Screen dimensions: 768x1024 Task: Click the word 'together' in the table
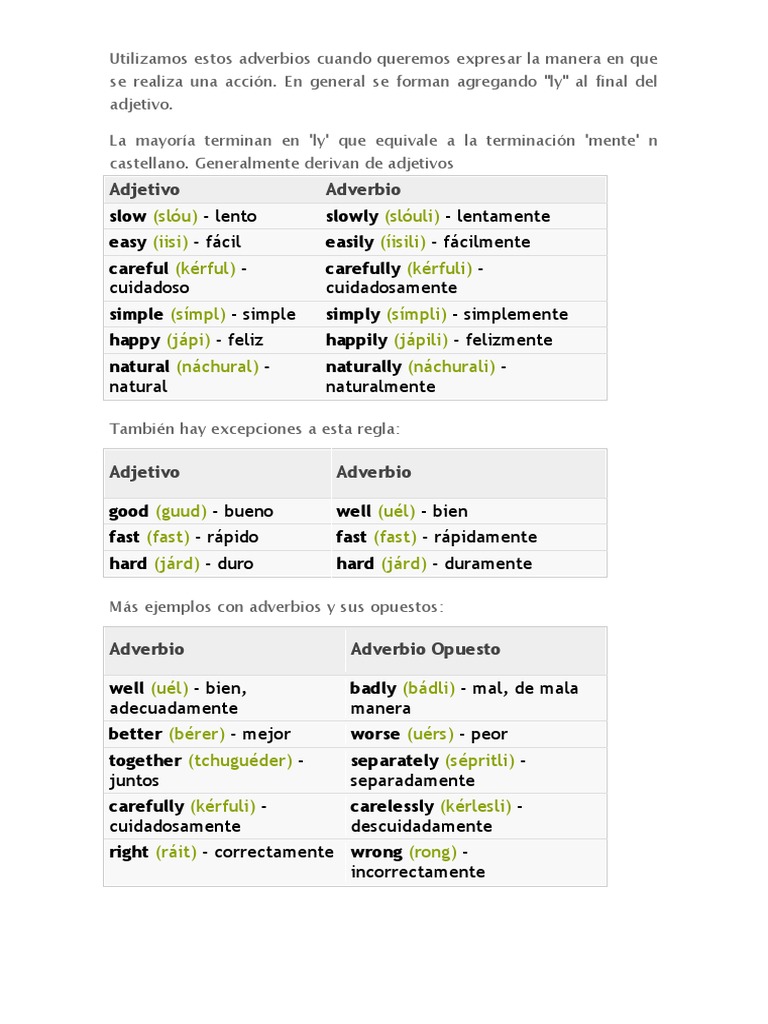point(146,761)
